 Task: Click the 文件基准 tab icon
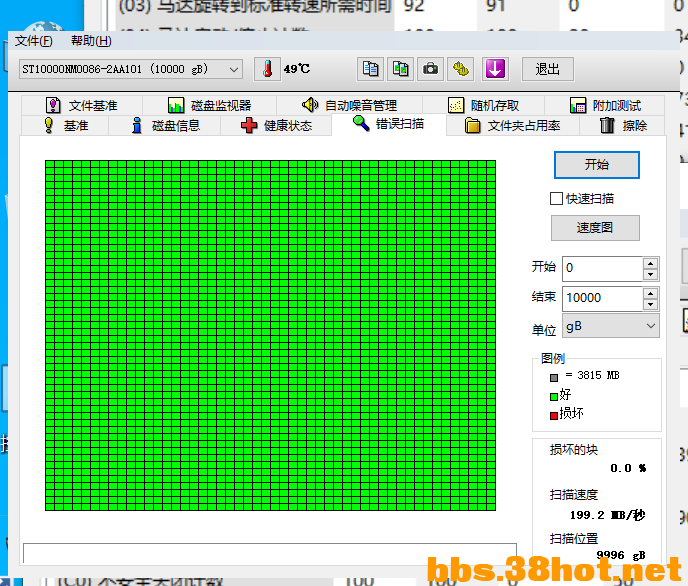pos(53,105)
